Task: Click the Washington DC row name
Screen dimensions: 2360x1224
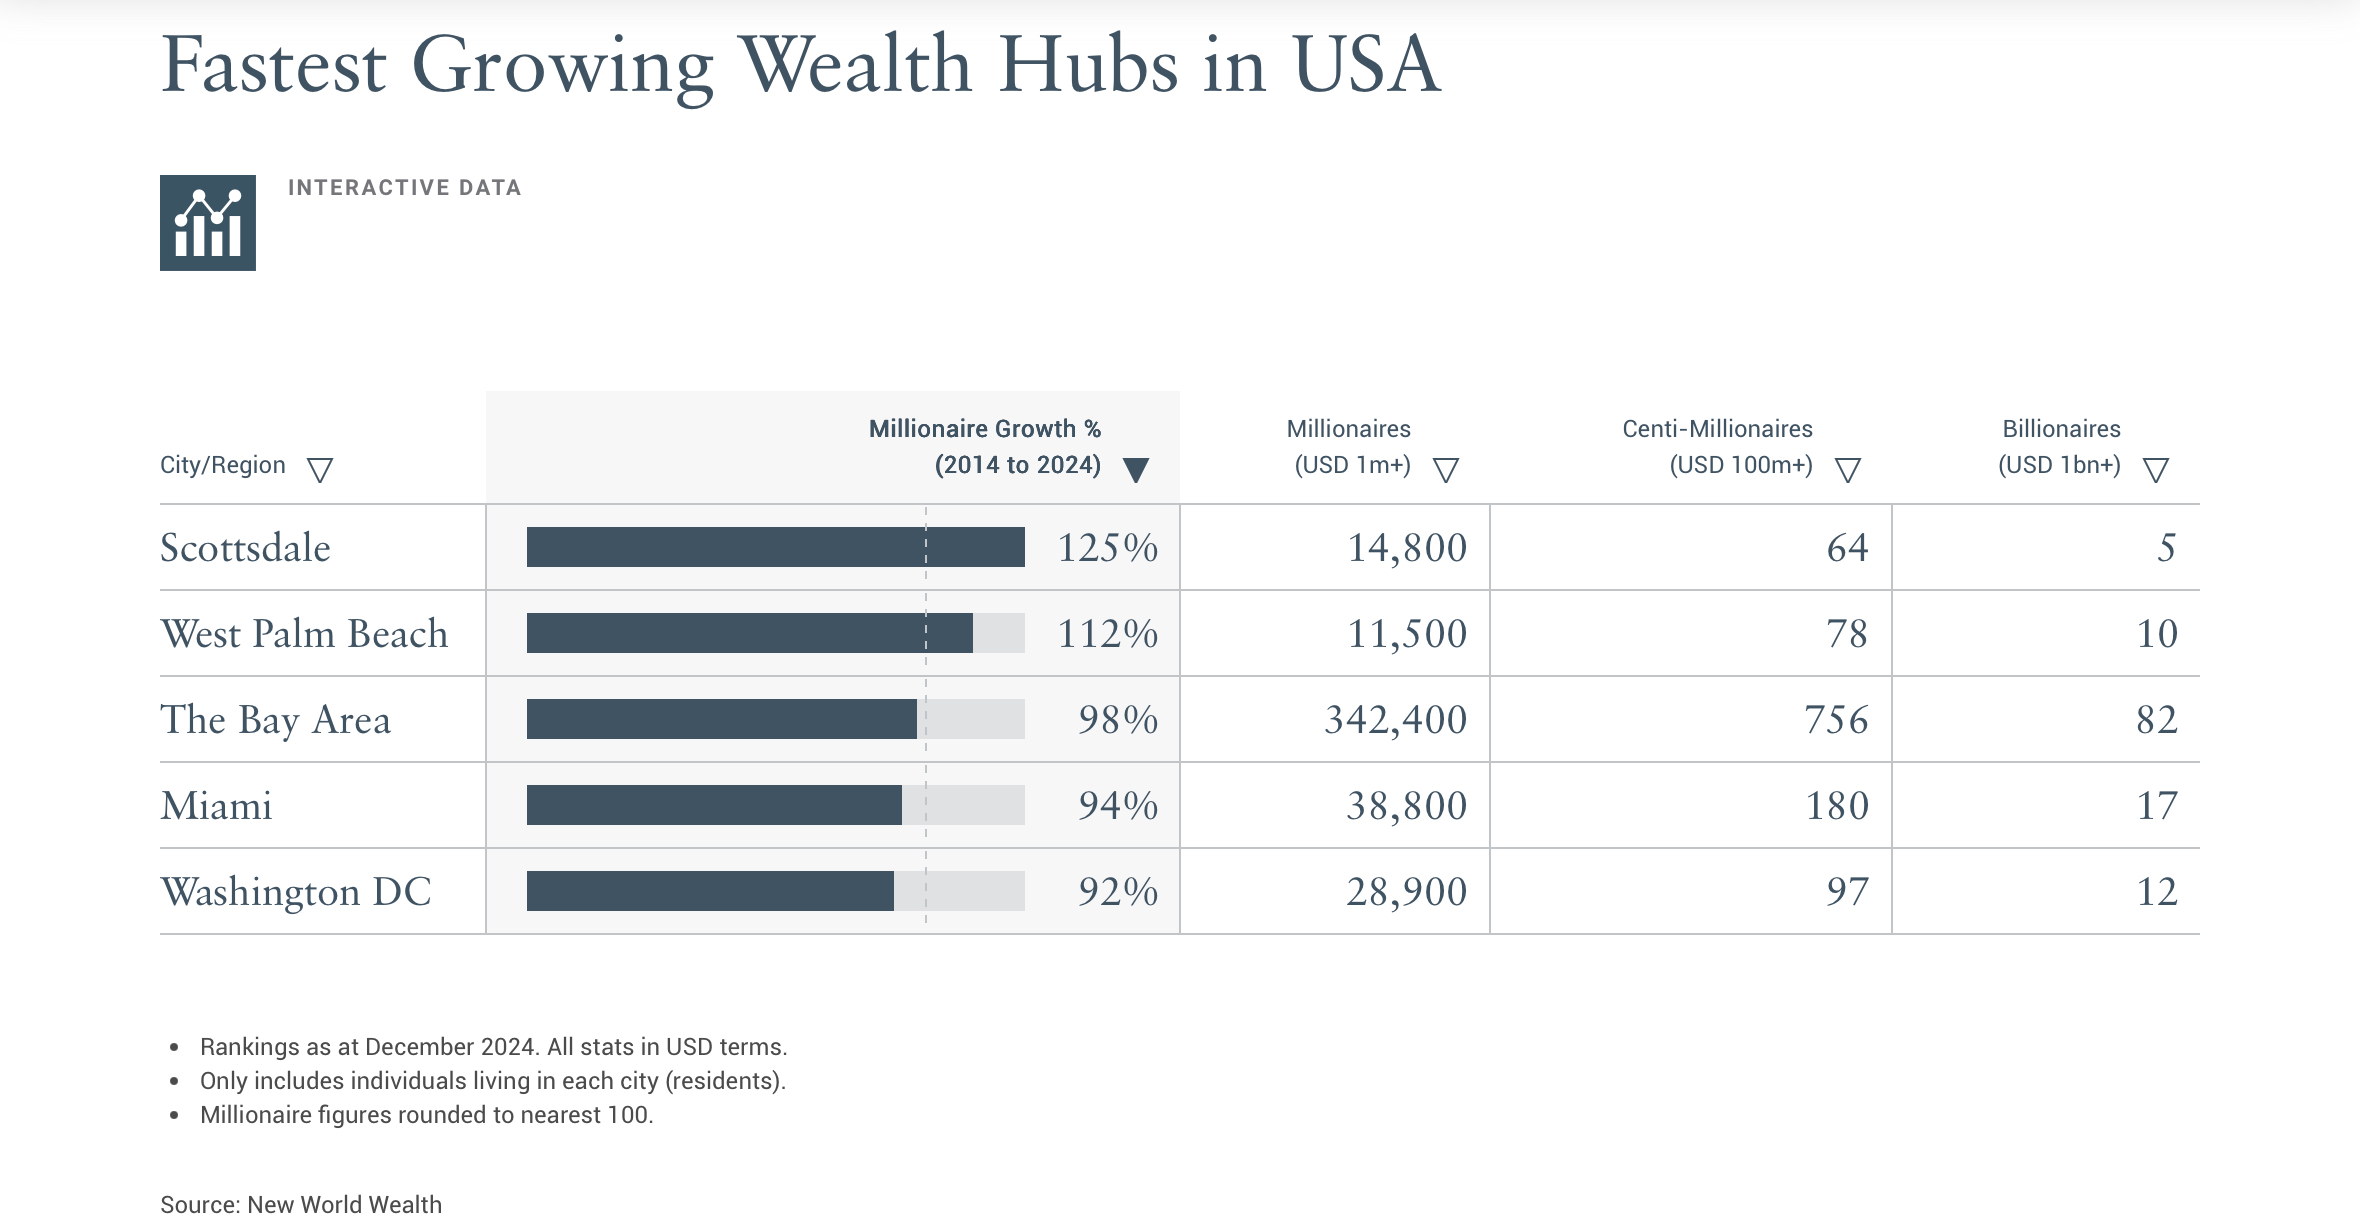Action: (x=296, y=892)
